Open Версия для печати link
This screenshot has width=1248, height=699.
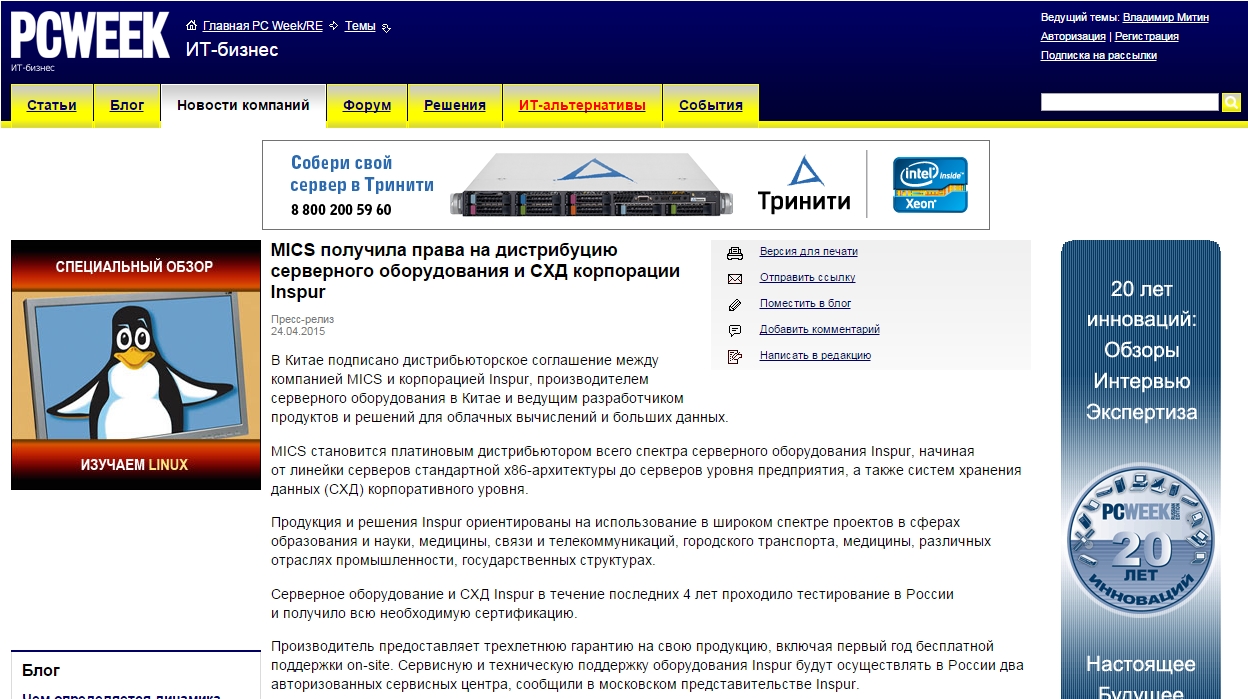[809, 252]
